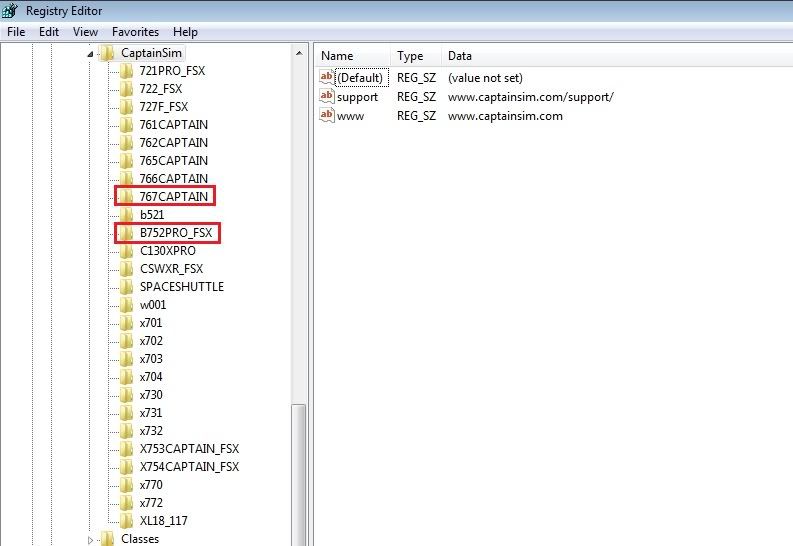
Task: Click the SPACESHUTTLE folder icon
Action: (x=126, y=287)
